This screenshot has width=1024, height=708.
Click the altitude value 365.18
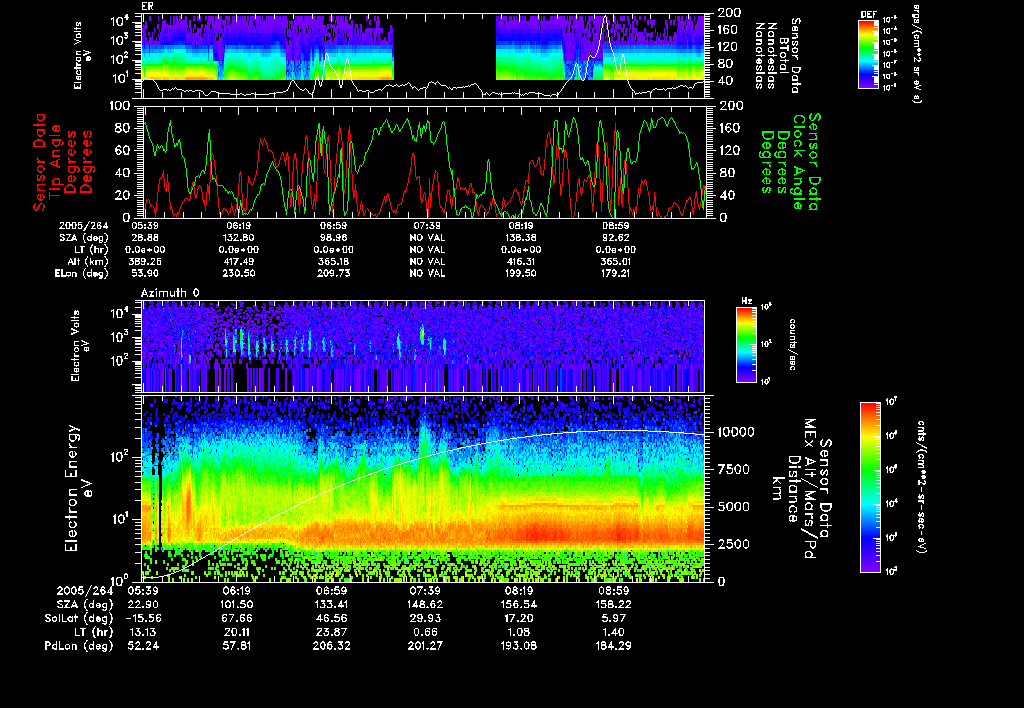[333, 261]
